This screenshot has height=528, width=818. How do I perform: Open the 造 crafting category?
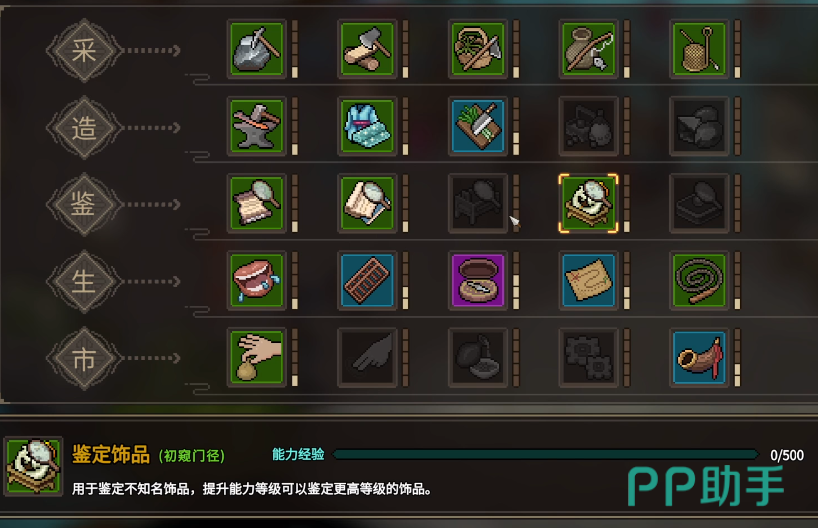[85, 127]
